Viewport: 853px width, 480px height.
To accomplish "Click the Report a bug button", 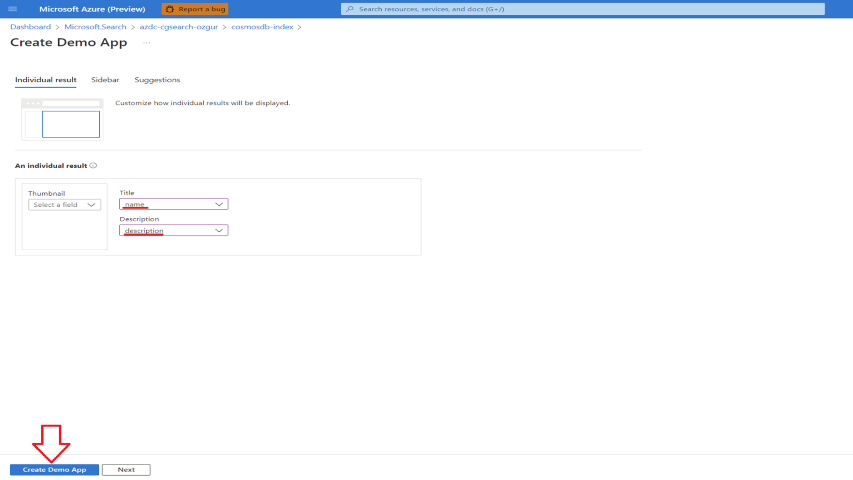I will (x=195, y=9).
